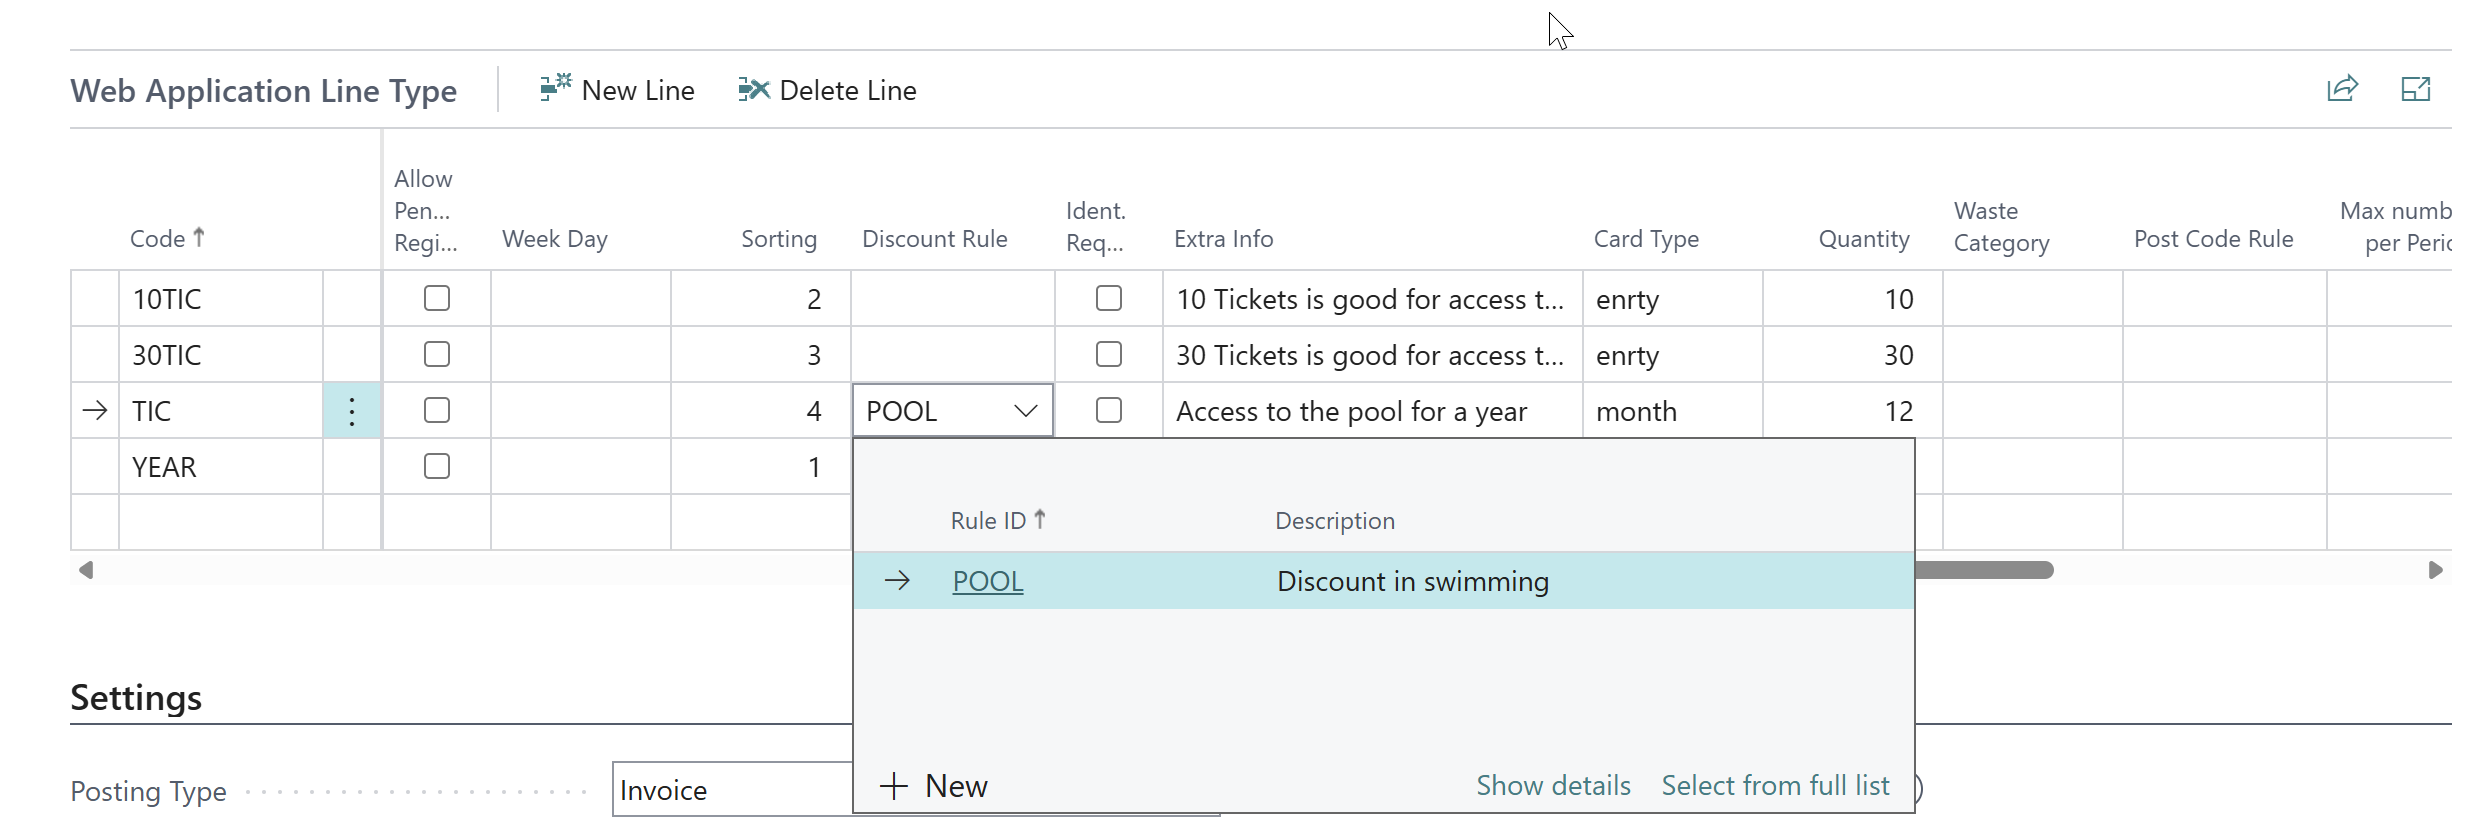Click the Delete Line icon
This screenshot has height=836, width=2476.
(x=754, y=90)
